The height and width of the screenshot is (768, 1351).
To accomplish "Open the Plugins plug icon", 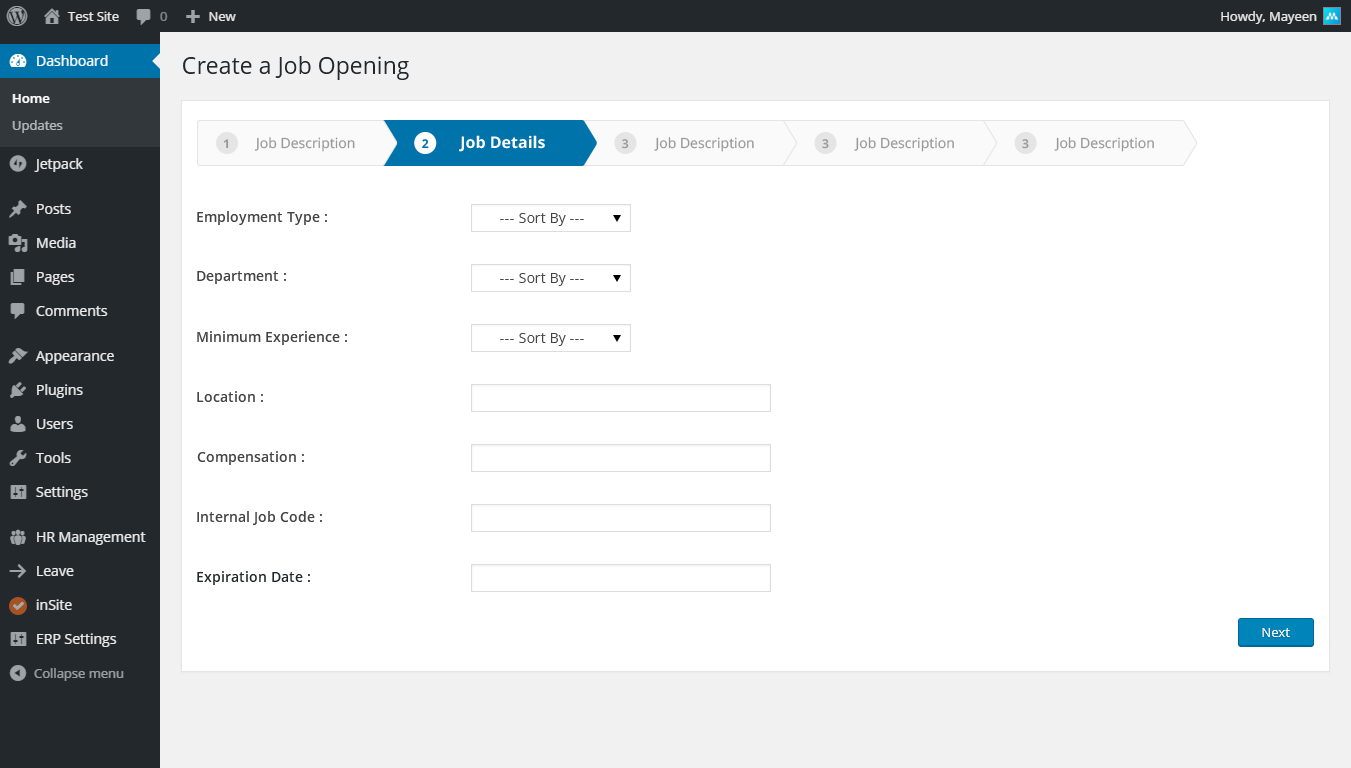I will point(17,389).
